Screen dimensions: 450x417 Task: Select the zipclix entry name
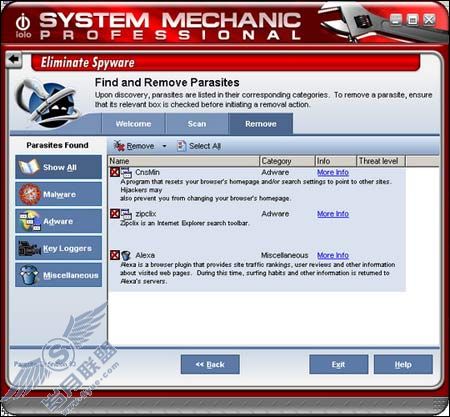point(146,214)
